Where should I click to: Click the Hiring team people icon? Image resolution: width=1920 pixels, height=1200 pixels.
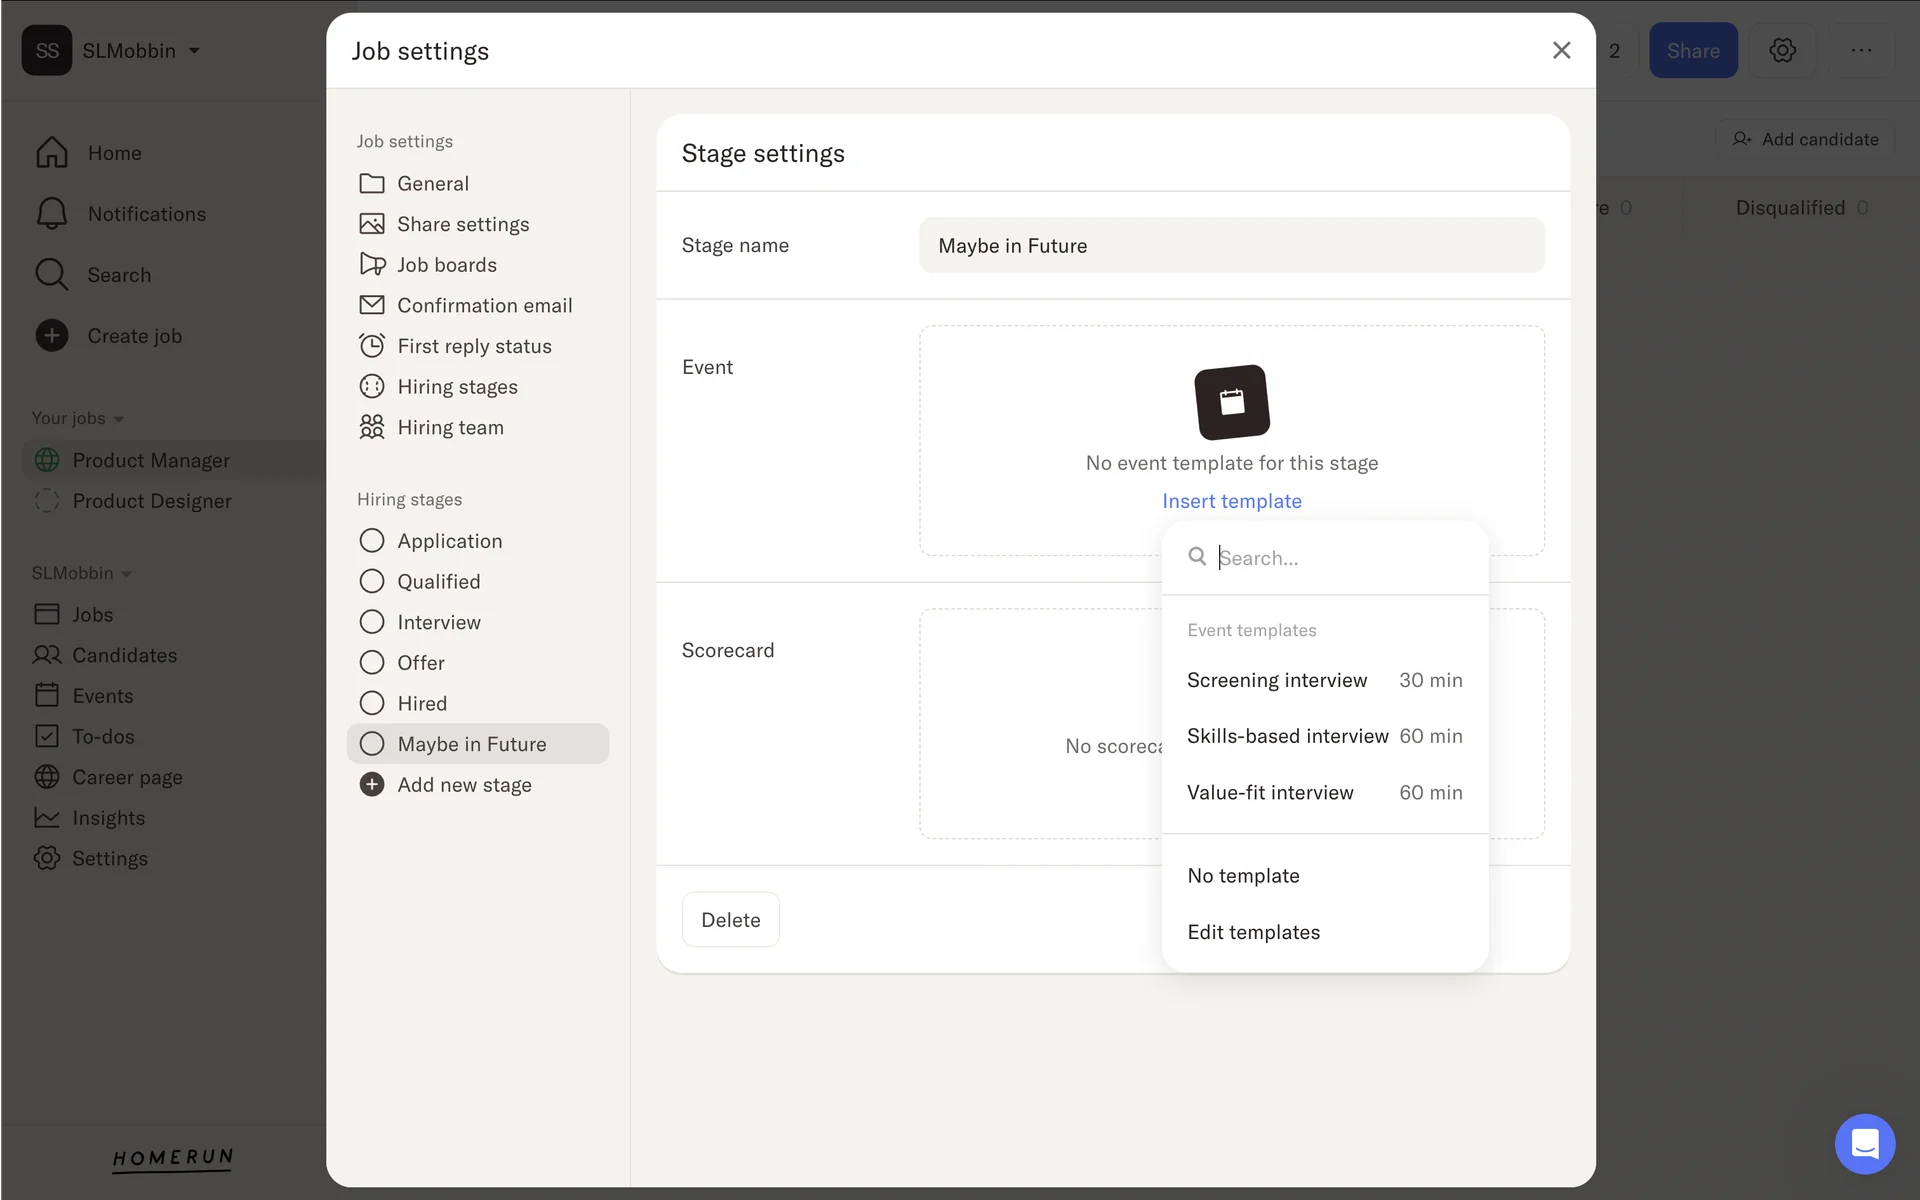pos(372,427)
